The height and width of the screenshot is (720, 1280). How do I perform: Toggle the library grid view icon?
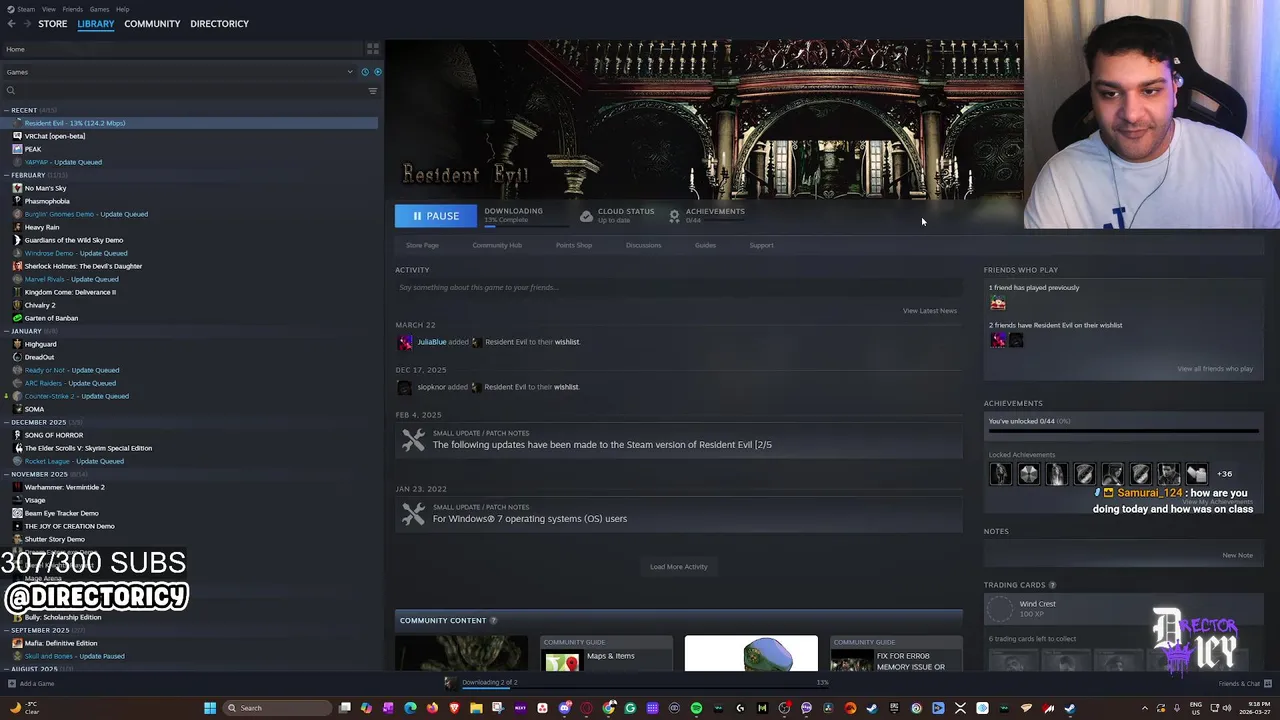click(x=372, y=48)
